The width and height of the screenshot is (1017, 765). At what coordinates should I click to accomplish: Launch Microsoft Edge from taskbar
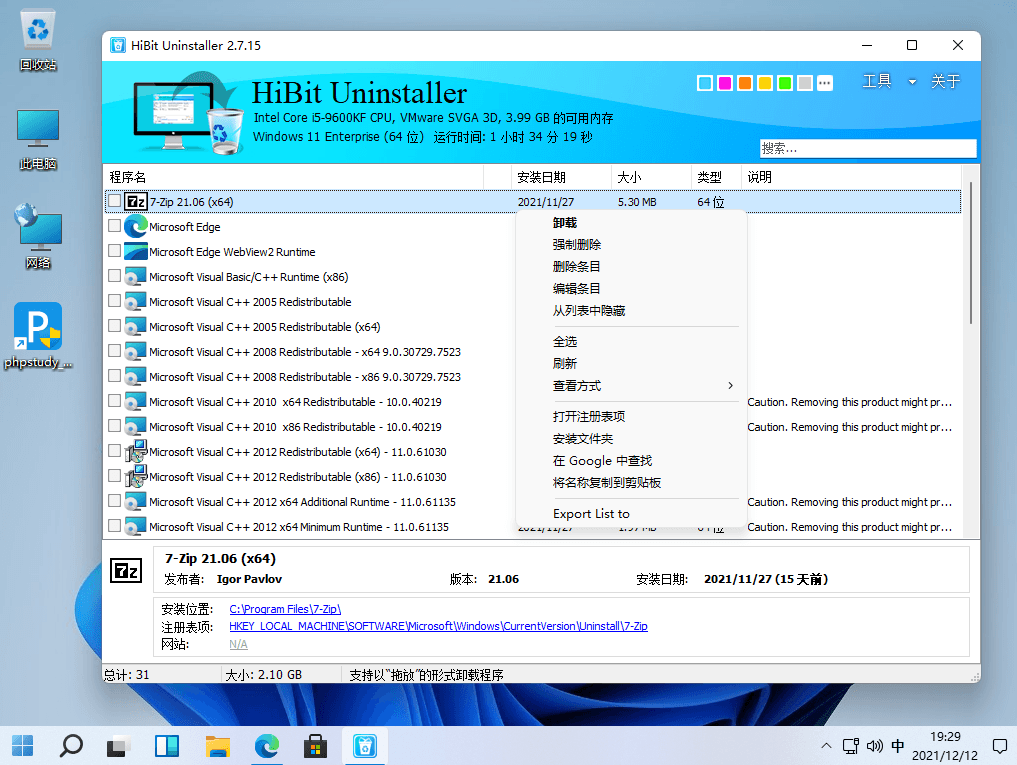[x=267, y=746]
